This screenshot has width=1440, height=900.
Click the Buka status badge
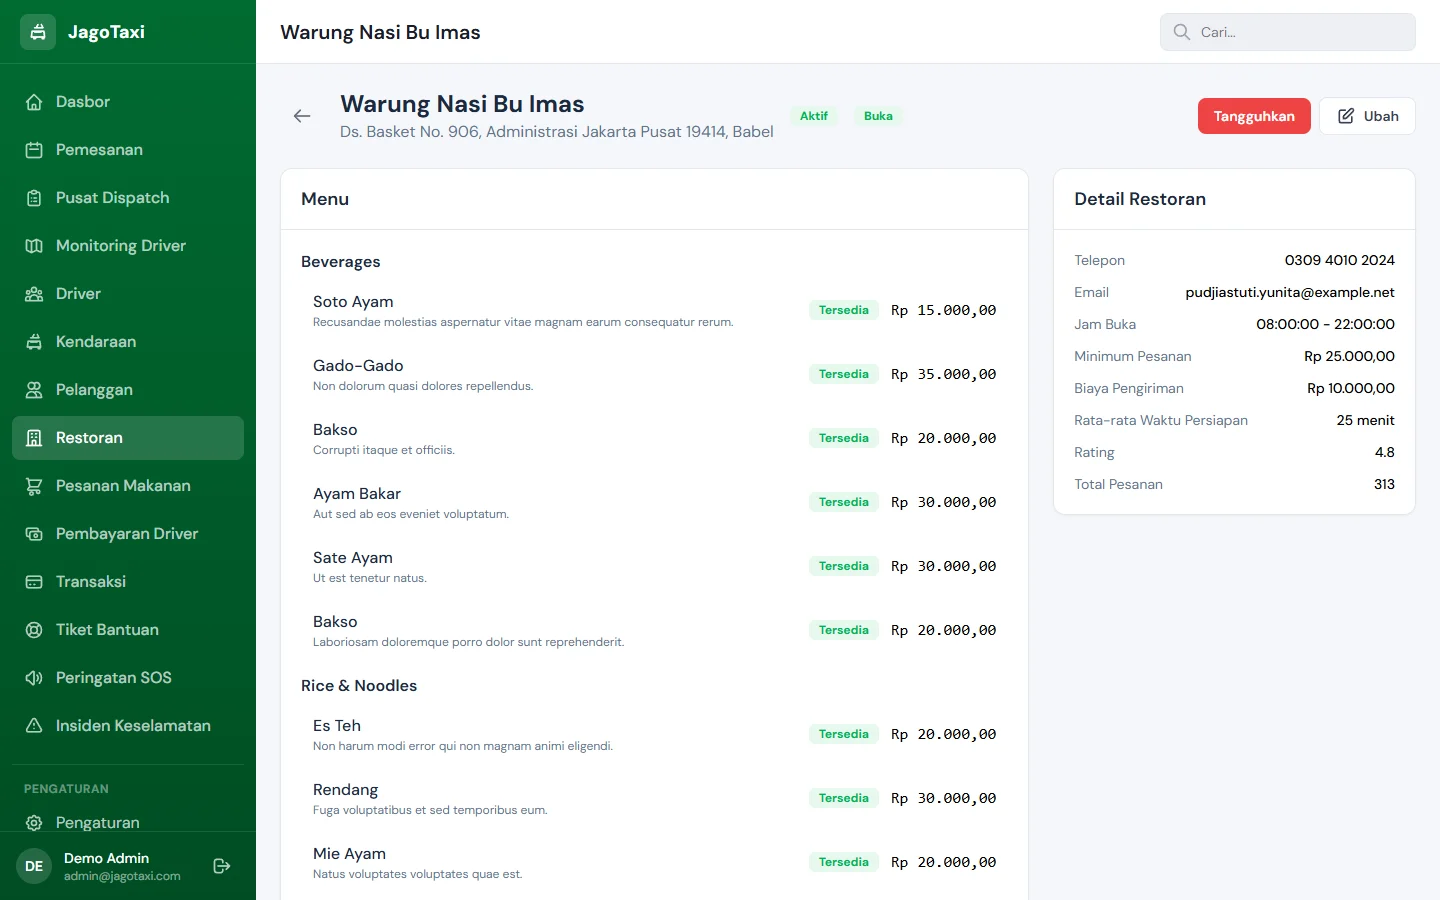[x=878, y=116]
